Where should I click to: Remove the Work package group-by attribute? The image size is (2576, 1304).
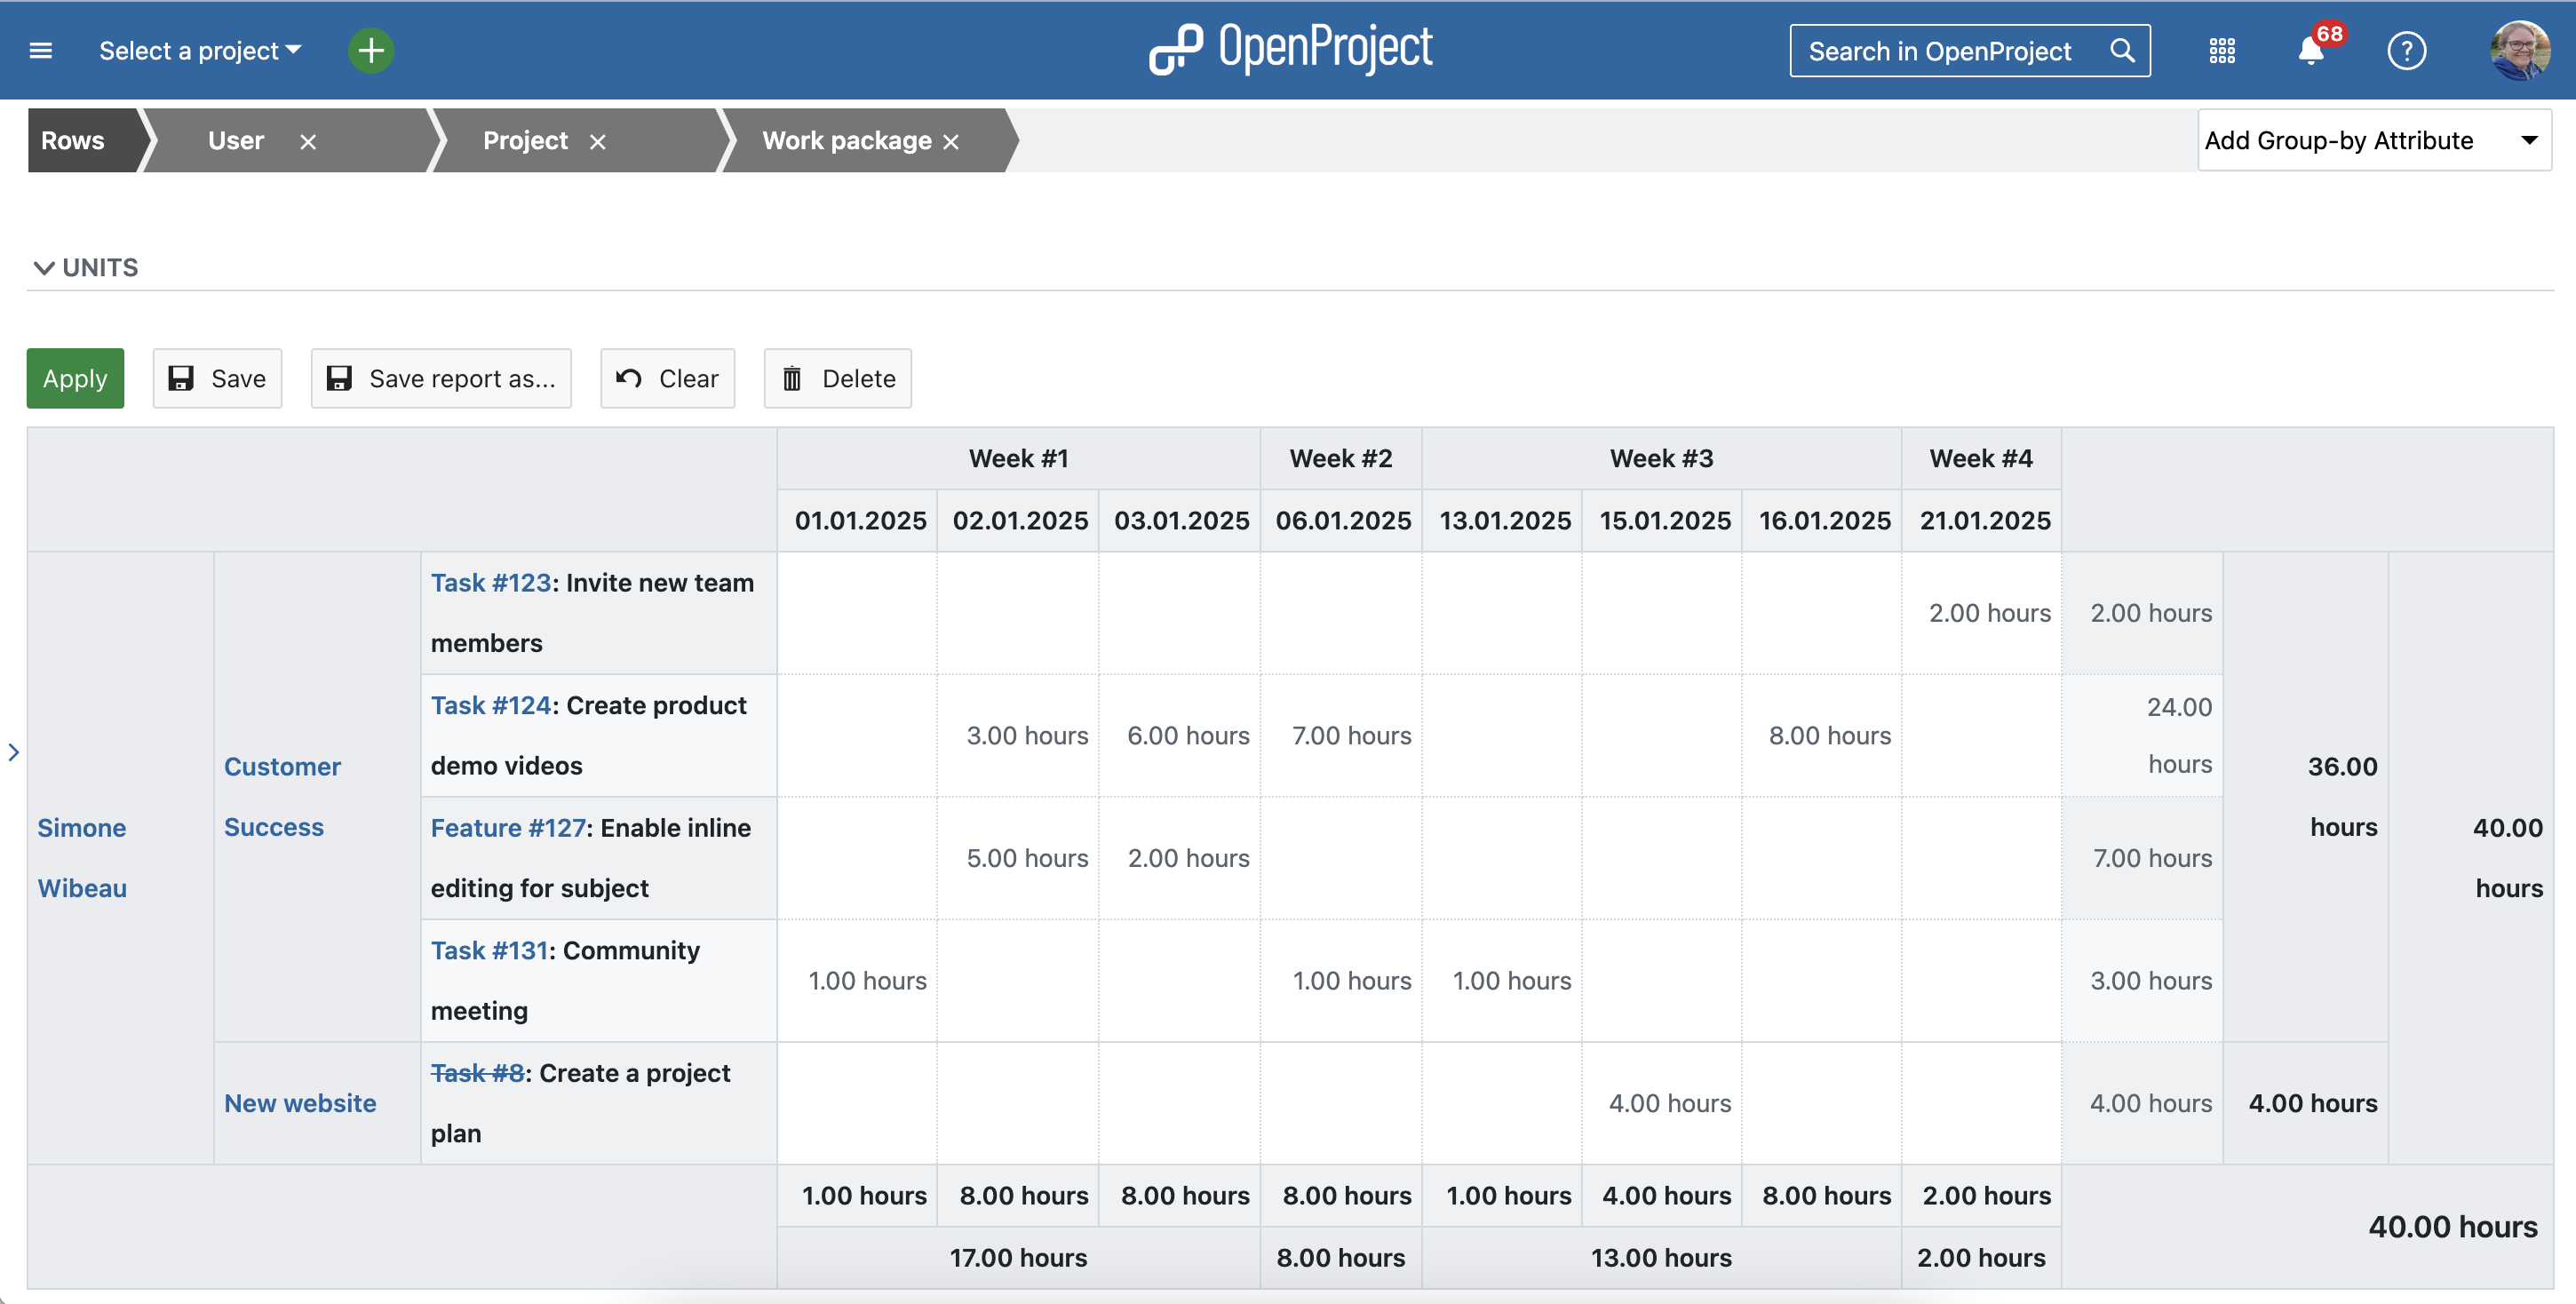tap(951, 142)
